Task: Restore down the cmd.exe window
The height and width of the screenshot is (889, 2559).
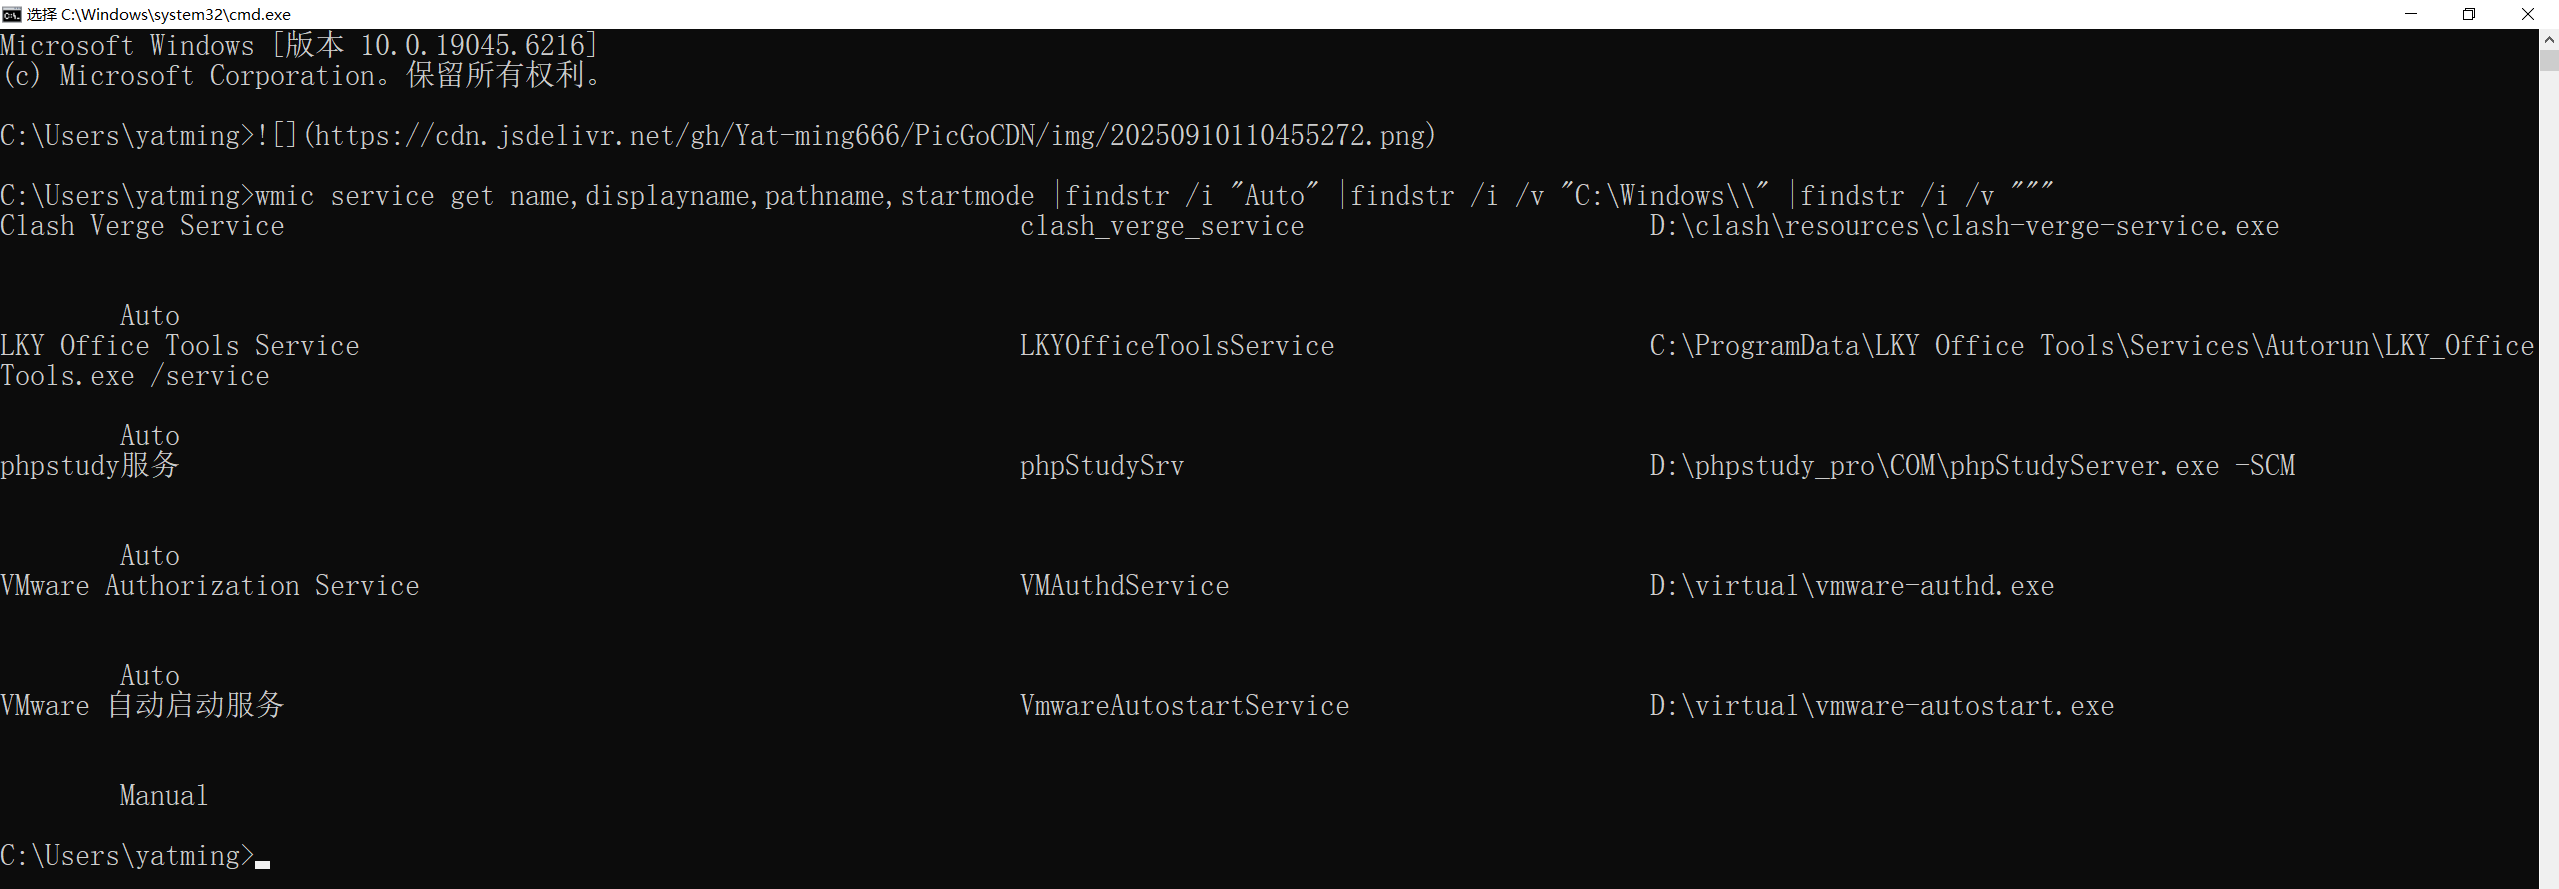Action: click(2469, 14)
